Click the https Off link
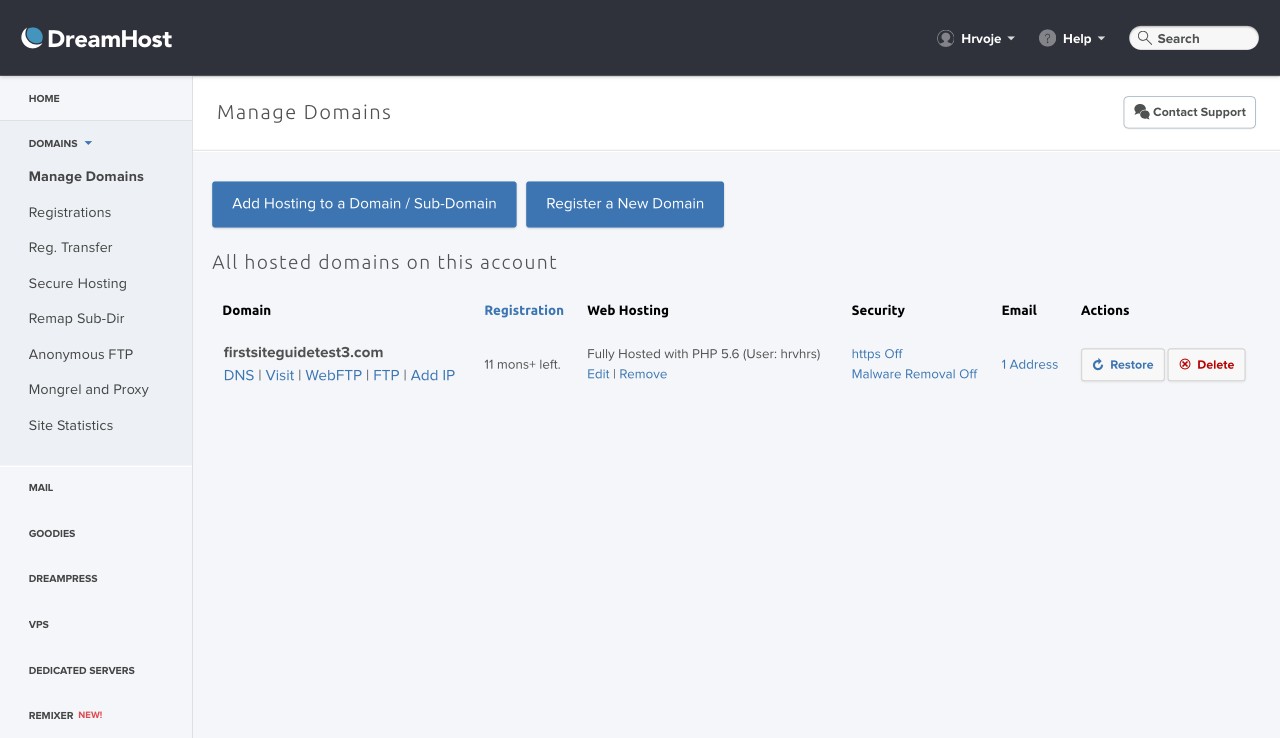 [877, 354]
